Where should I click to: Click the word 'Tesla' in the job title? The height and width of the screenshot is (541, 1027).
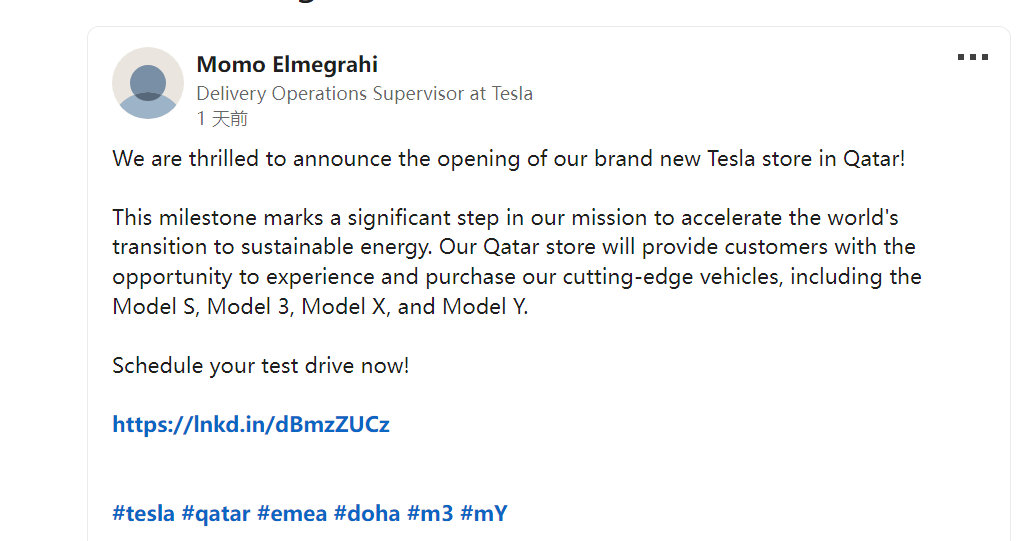click(512, 94)
